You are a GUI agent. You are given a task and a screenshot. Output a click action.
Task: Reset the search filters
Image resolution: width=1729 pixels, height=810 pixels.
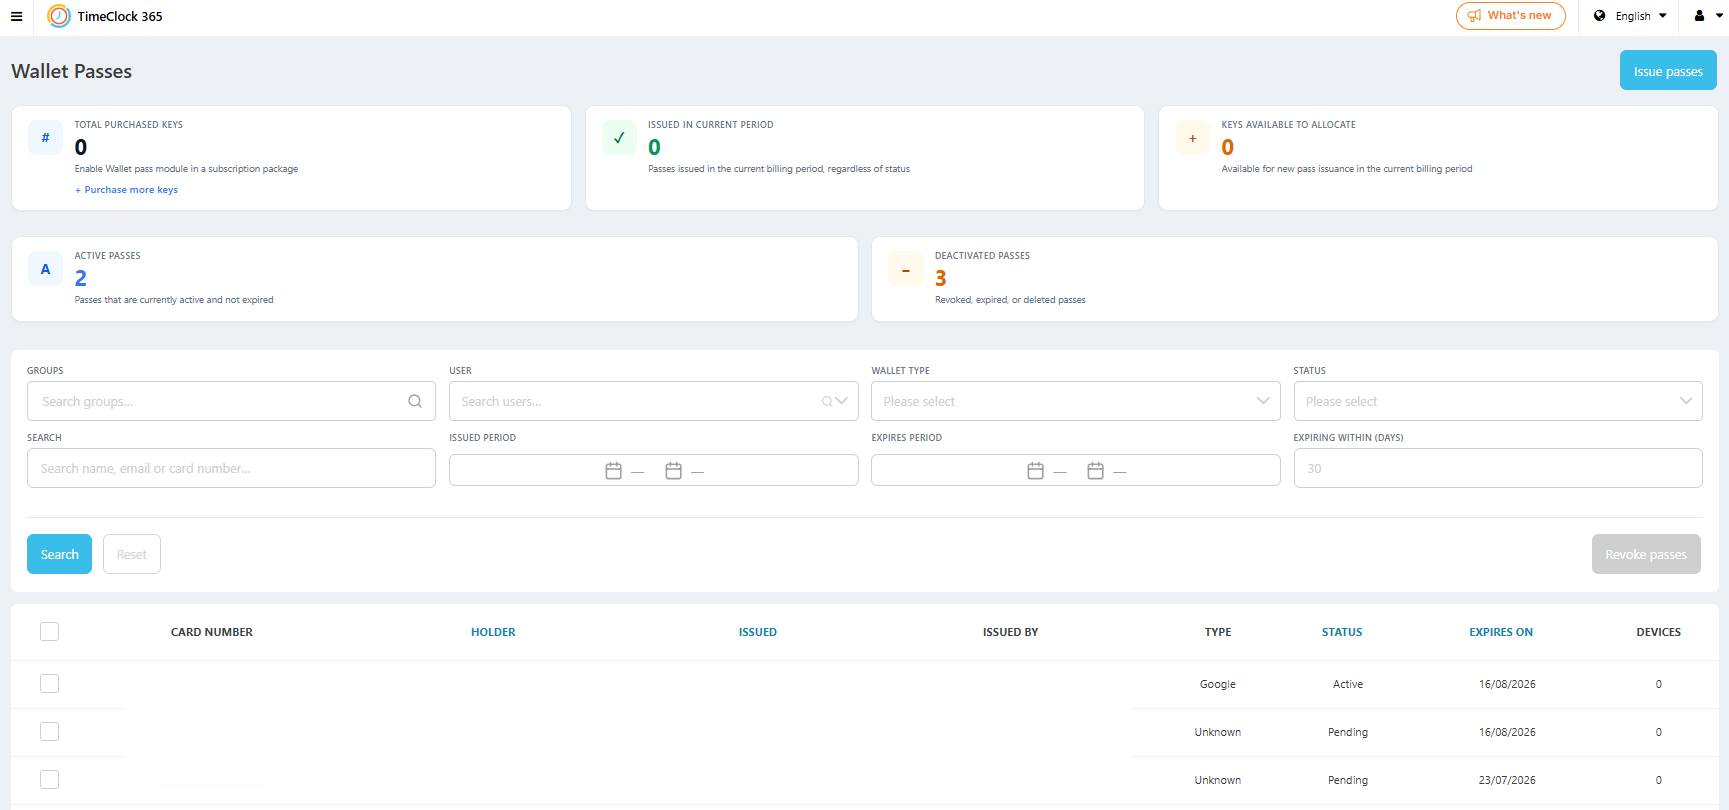pos(132,554)
